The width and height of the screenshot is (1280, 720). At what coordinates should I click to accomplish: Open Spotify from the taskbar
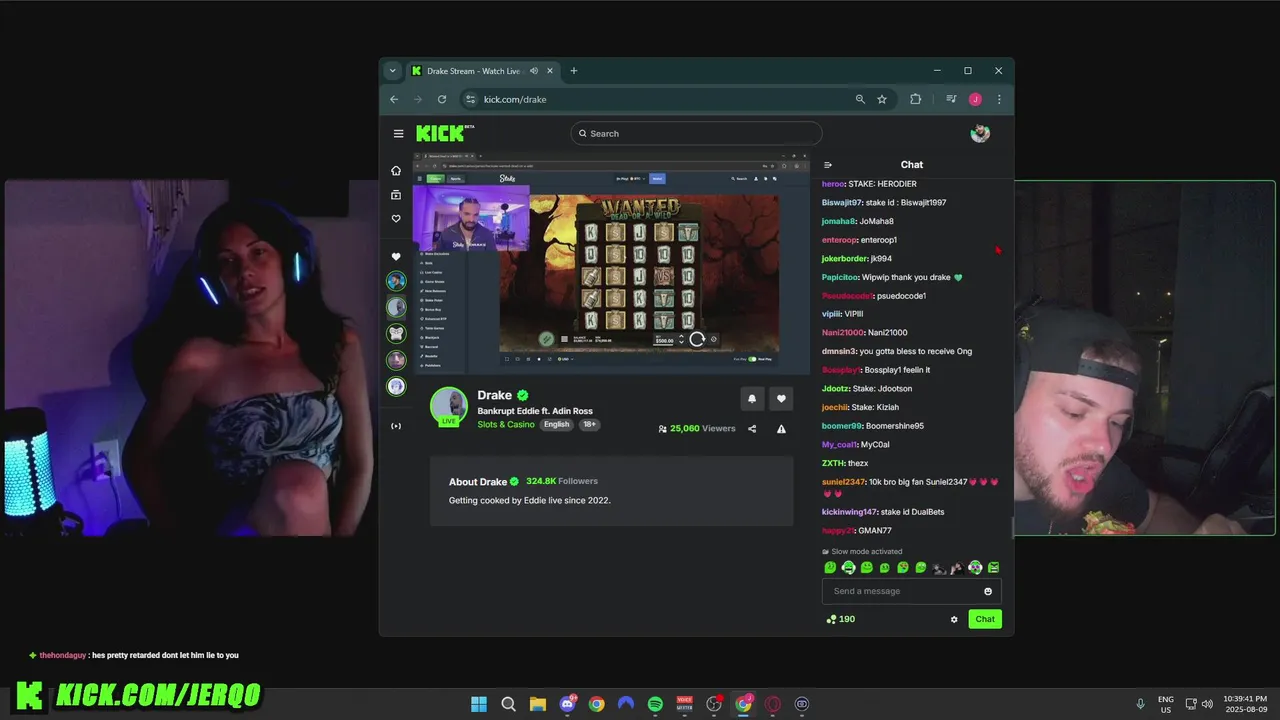(655, 704)
